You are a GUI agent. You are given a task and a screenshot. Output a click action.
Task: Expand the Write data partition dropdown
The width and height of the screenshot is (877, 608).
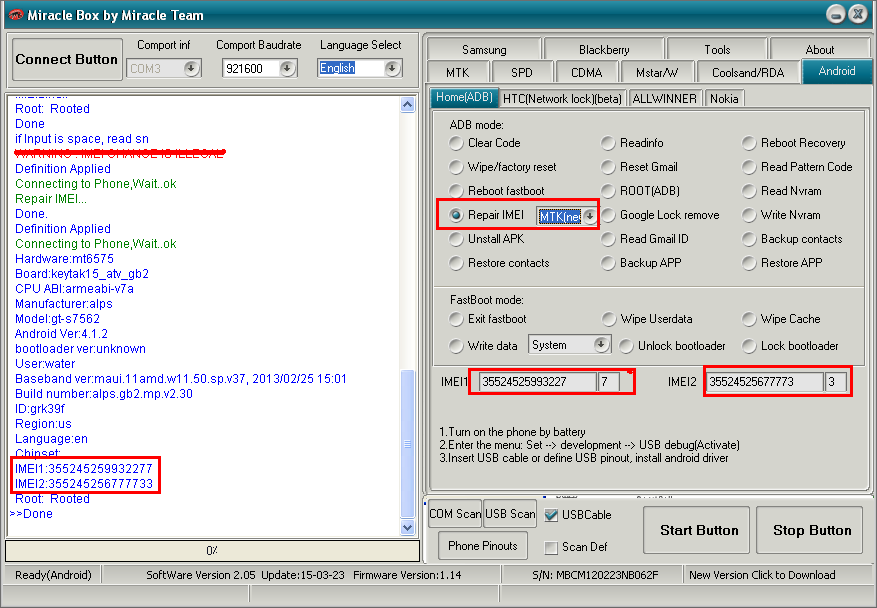coord(601,345)
